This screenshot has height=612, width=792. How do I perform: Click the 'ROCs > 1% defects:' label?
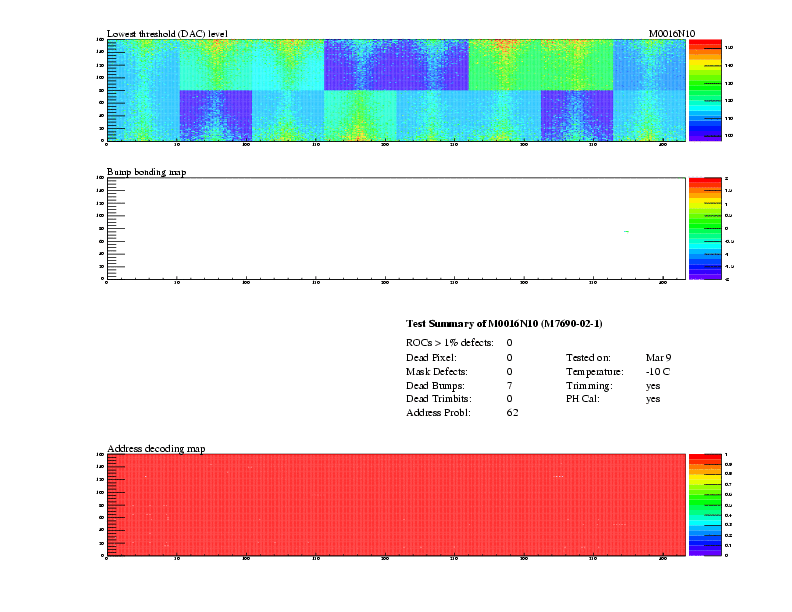(450, 343)
